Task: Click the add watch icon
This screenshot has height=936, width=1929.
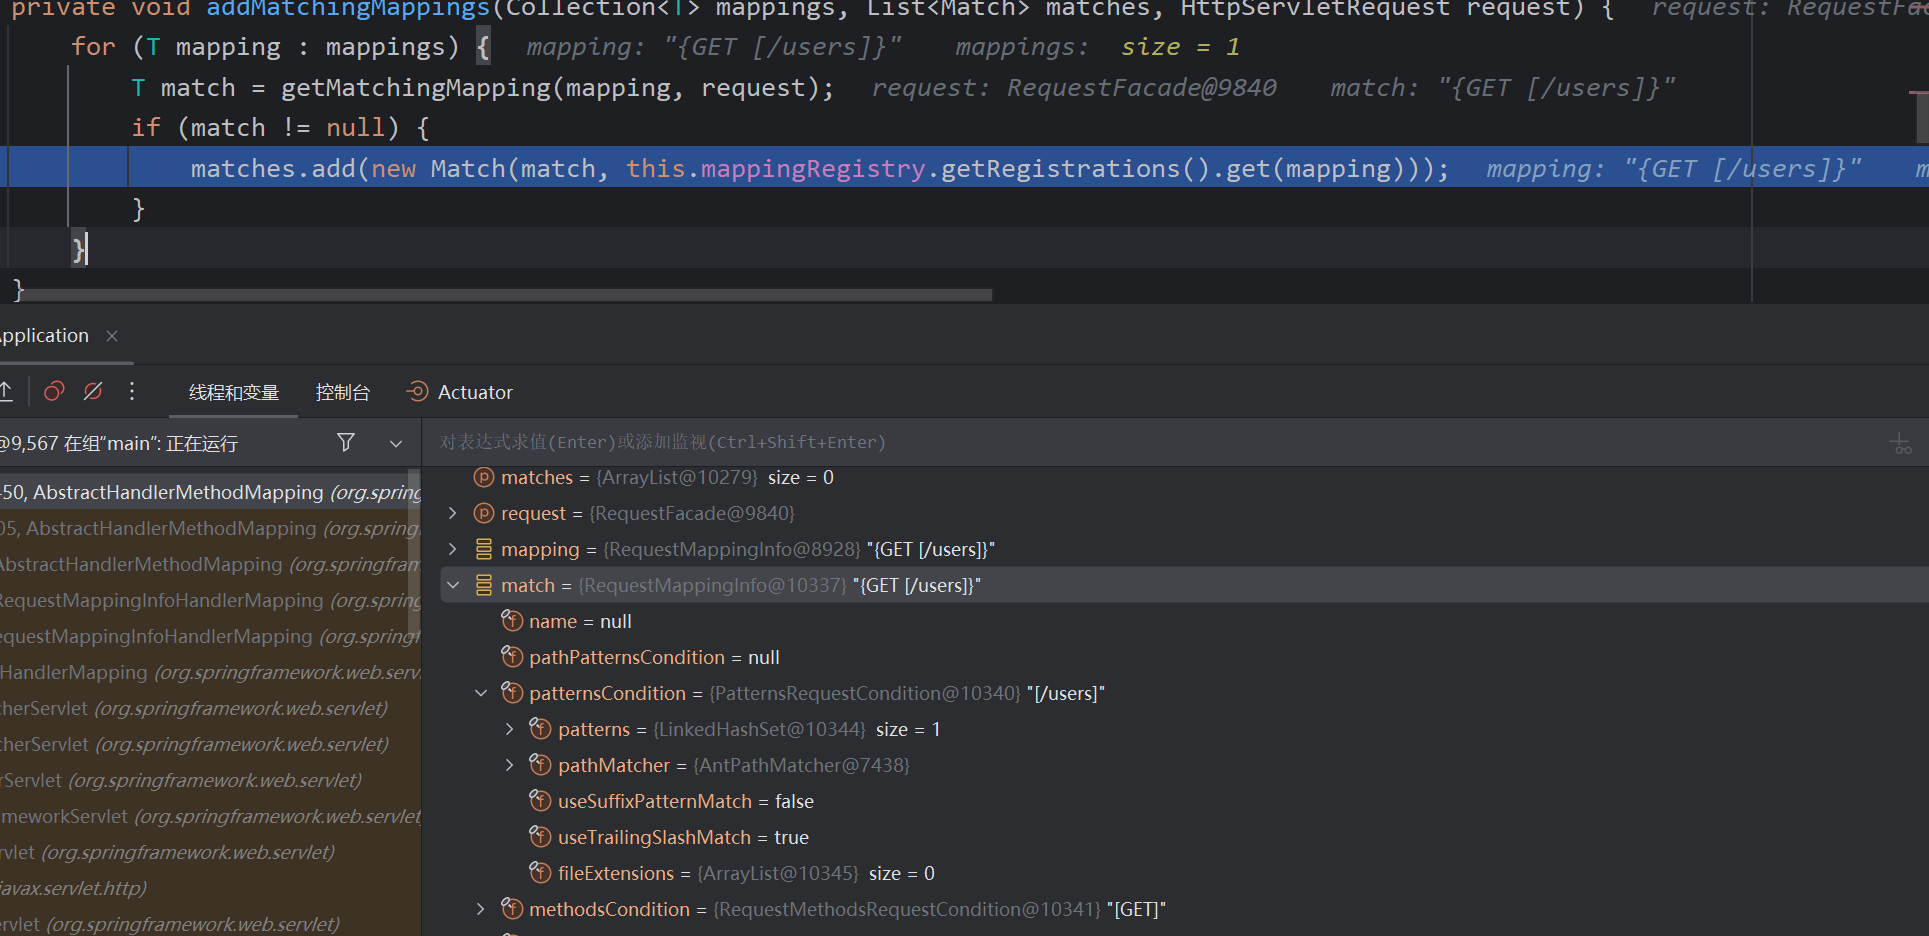Action: pos(1901,443)
